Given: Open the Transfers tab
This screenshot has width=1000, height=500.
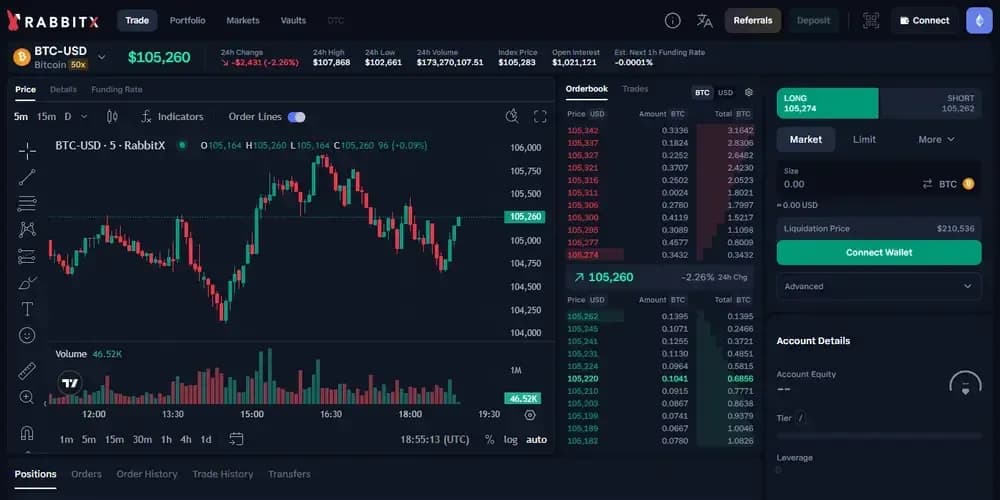Looking at the screenshot, I should tap(290, 474).
